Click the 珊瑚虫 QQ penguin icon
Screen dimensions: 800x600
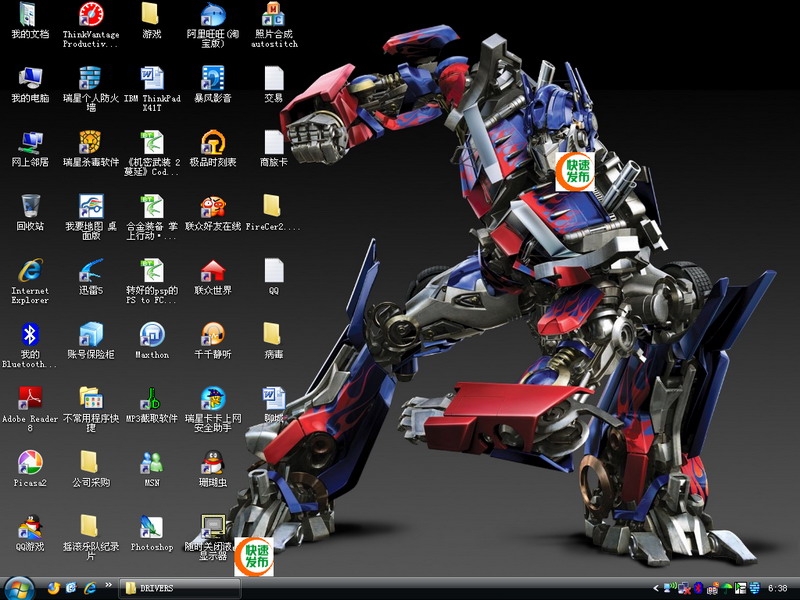coord(213,469)
